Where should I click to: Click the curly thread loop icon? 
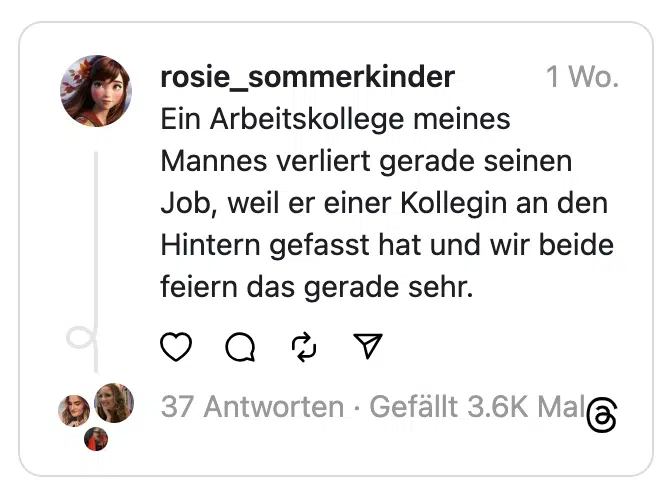(x=81, y=341)
